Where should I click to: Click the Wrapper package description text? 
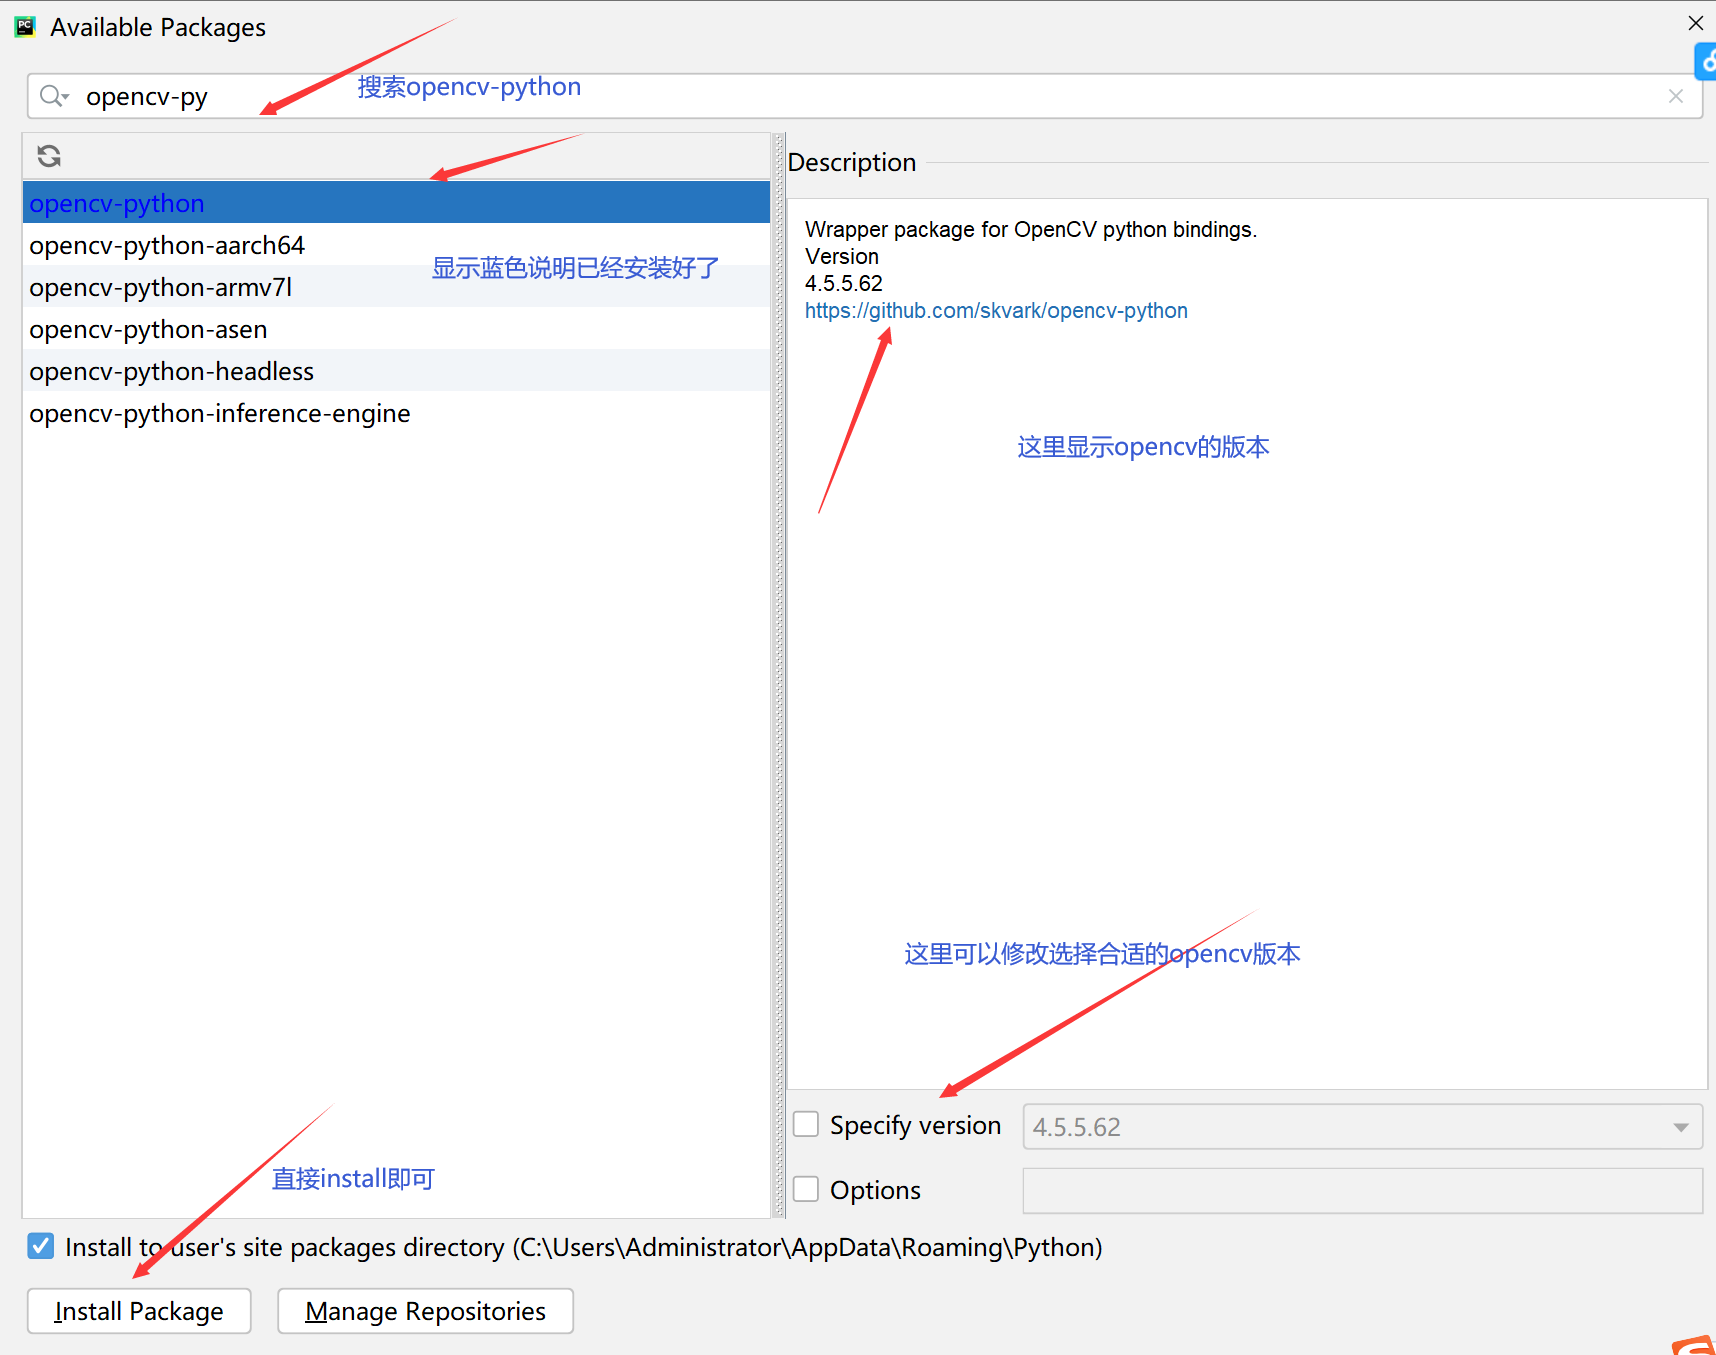(x=1031, y=230)
